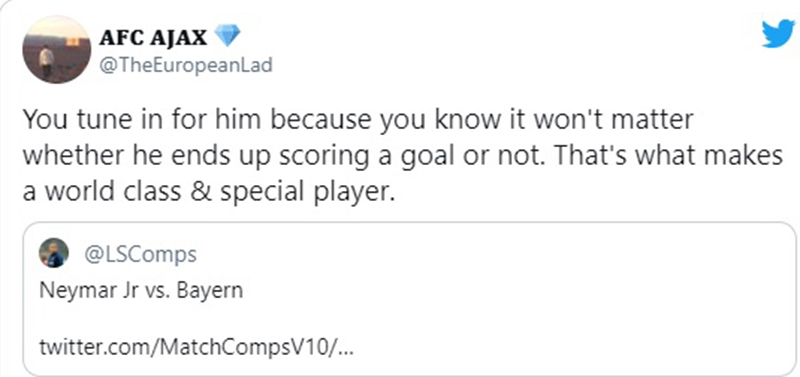Open the AFC AJAX profile avatar
Screen dimensions: 800x377
pos(57,49)
